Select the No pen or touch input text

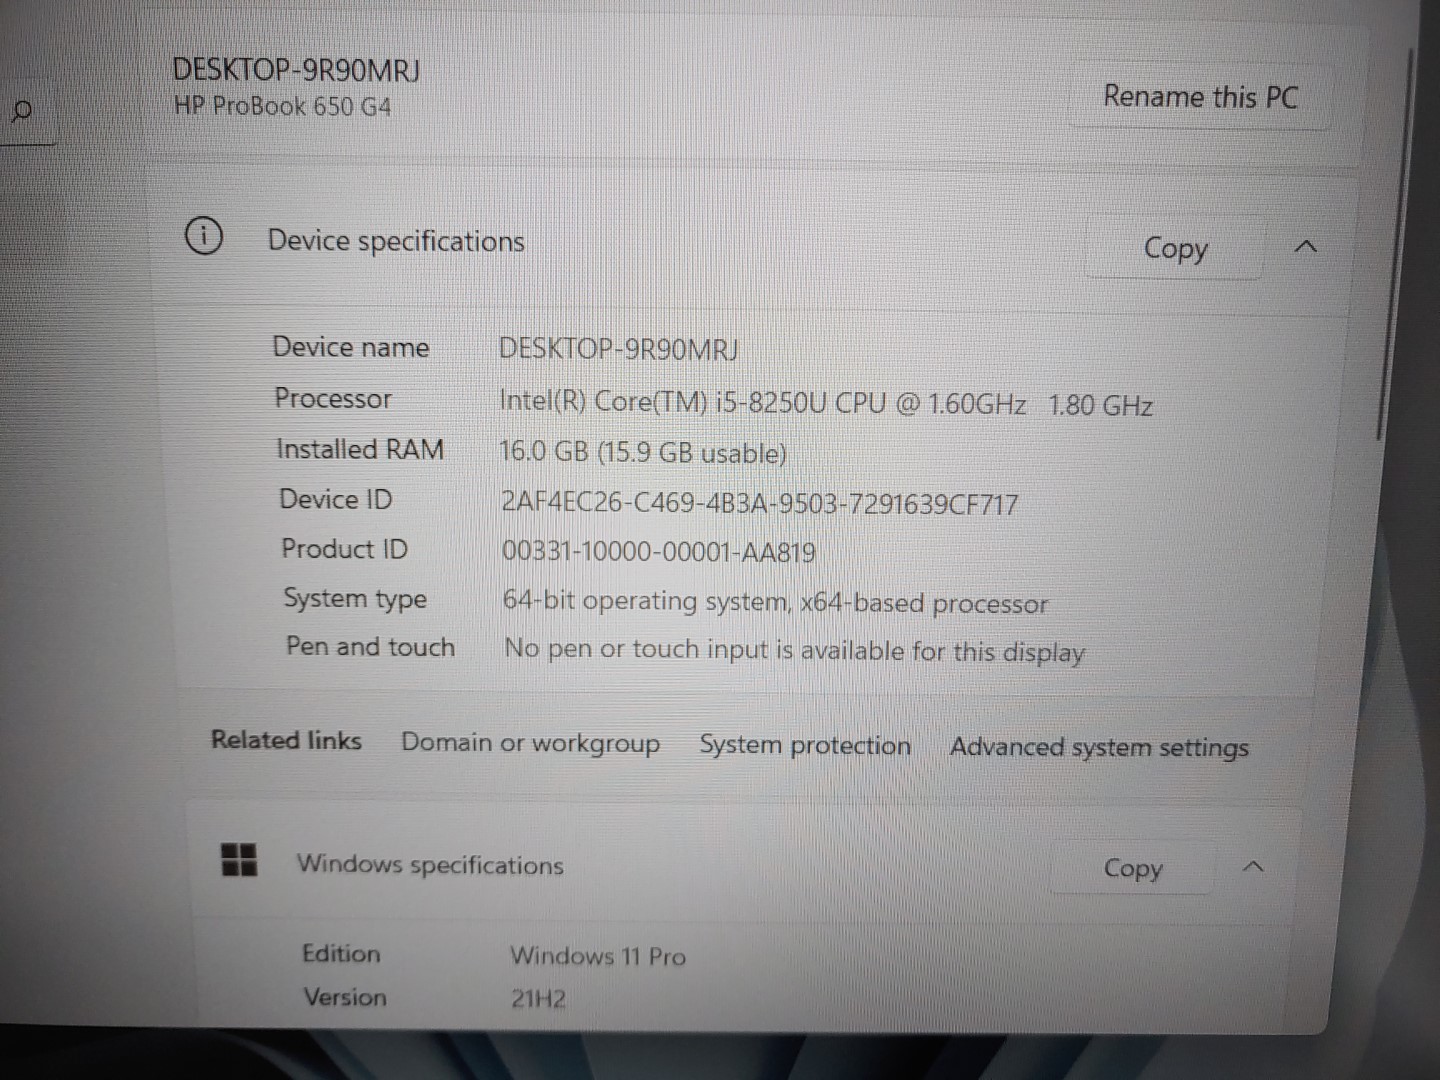(x=794, y=650)
